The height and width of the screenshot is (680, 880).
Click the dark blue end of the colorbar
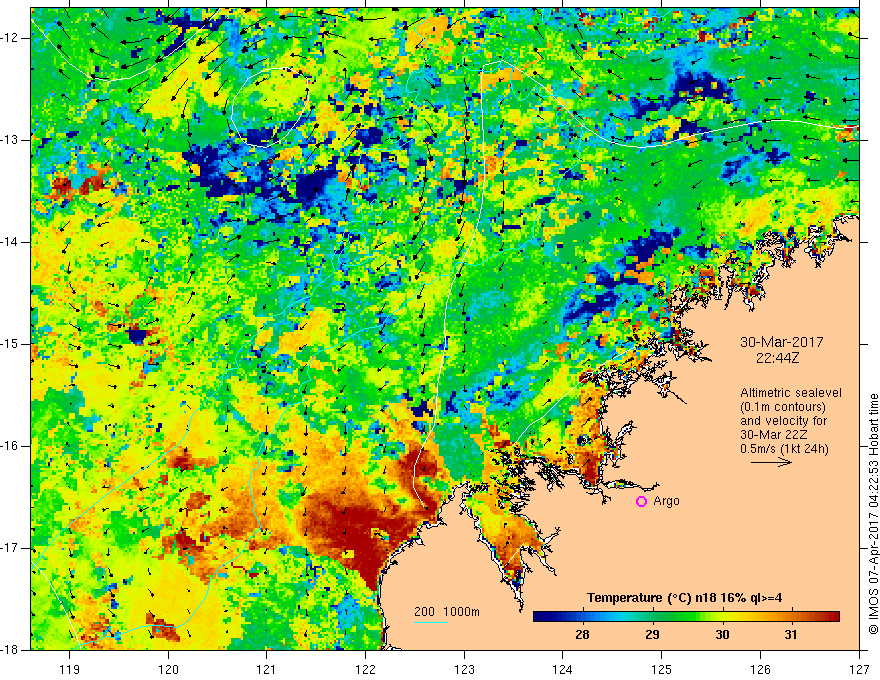542,617
